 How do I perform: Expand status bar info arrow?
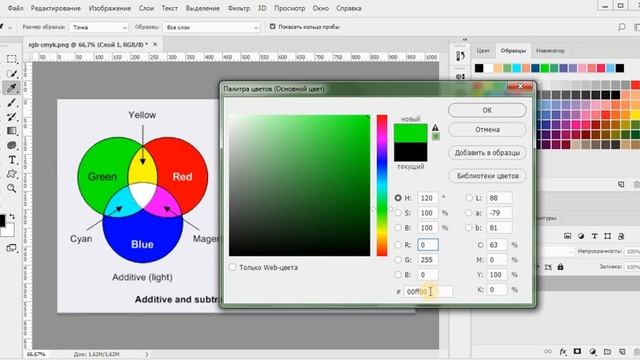pos(147,354)
